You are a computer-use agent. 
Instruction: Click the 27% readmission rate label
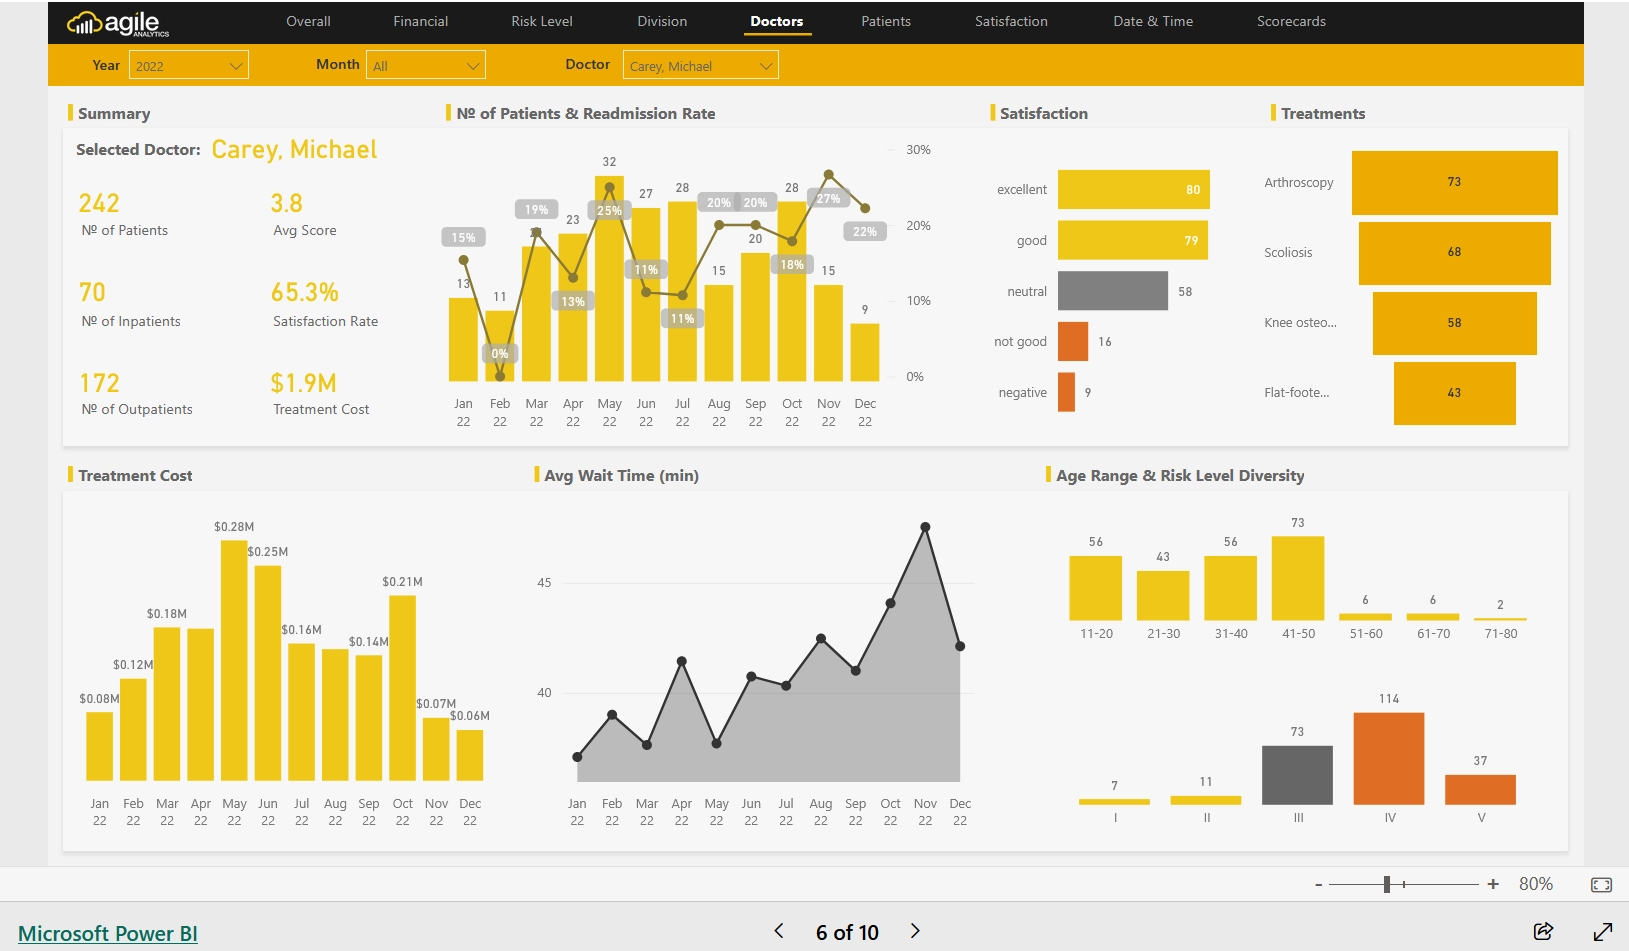click(x=828, y=198)
